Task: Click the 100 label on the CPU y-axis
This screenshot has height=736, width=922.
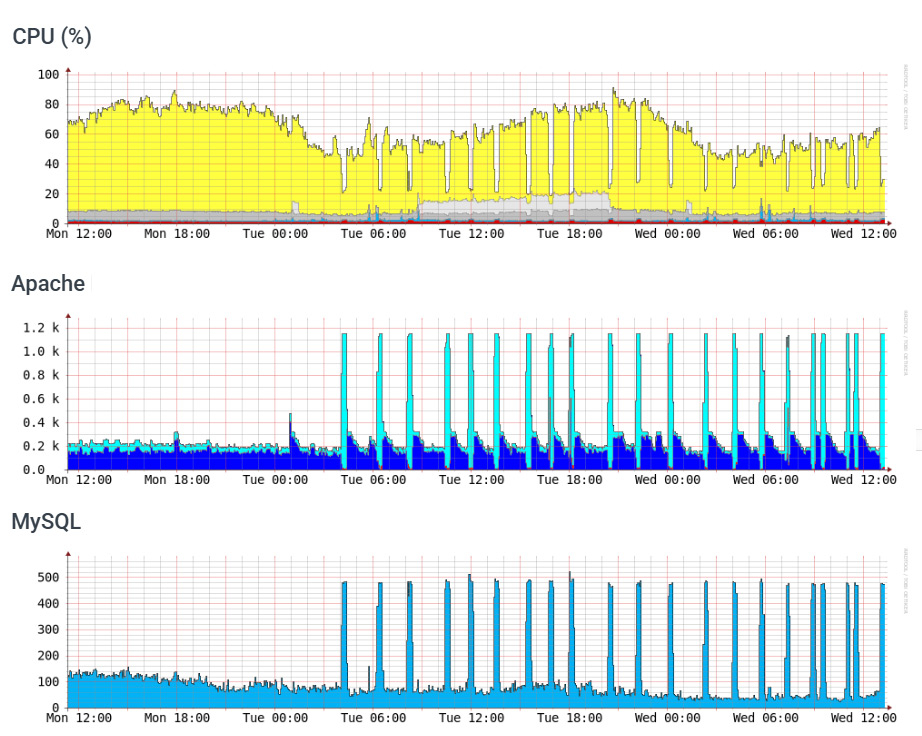Action: tap(48, 75)
